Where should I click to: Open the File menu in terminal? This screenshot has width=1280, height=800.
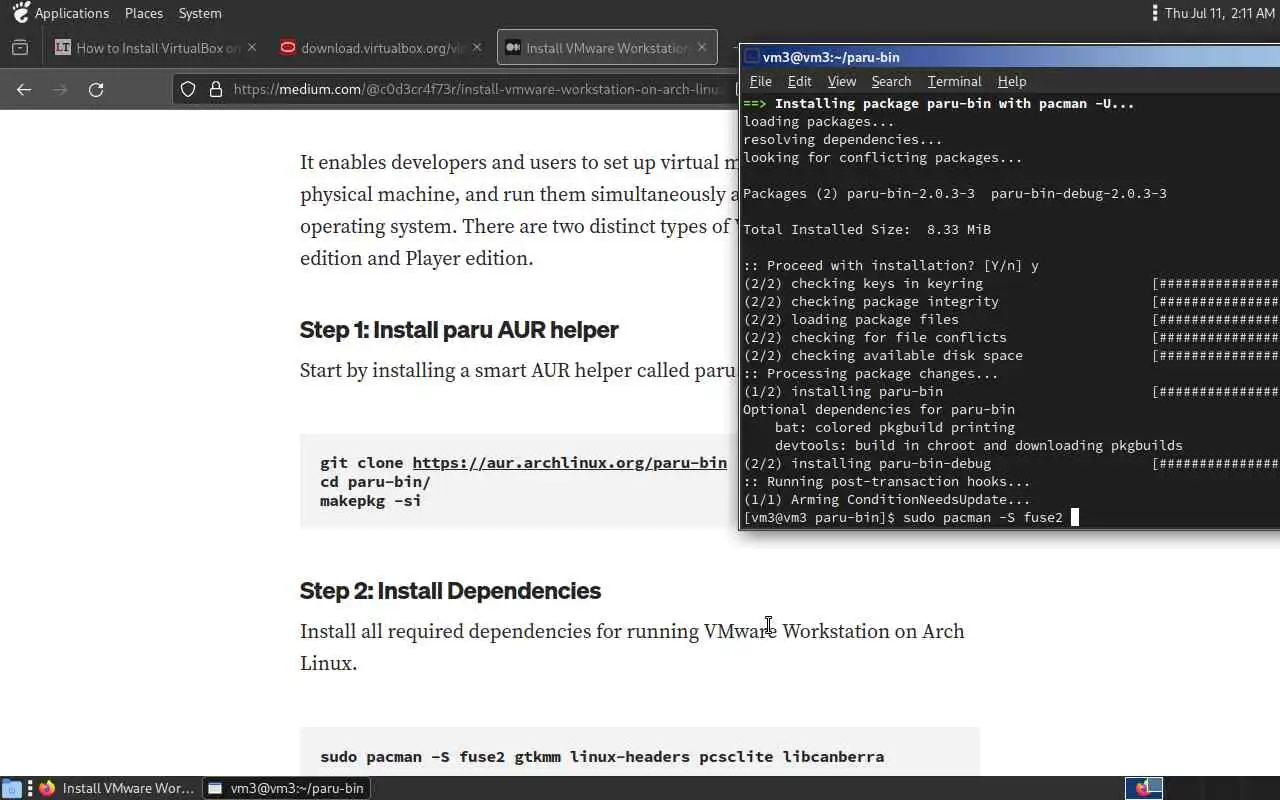760,81
